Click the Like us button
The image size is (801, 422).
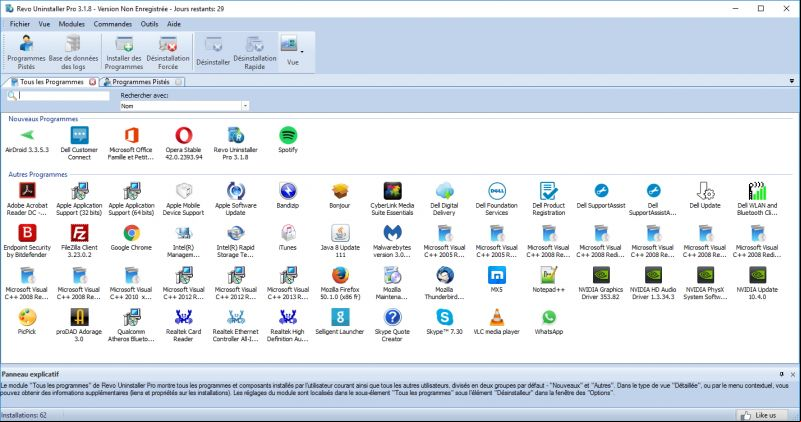pyautogui.click(x=762, y=415)
